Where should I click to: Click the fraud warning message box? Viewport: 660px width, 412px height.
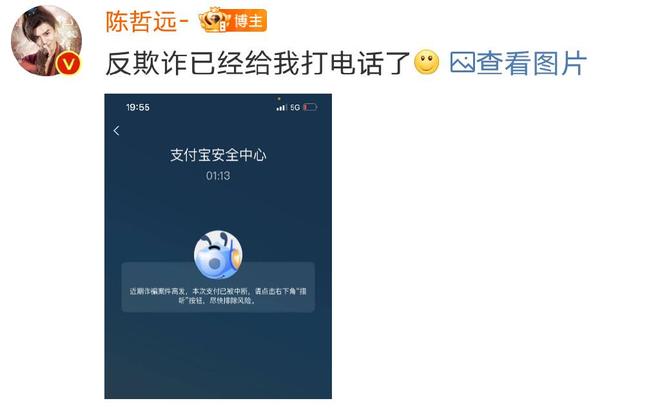point(218,287)
